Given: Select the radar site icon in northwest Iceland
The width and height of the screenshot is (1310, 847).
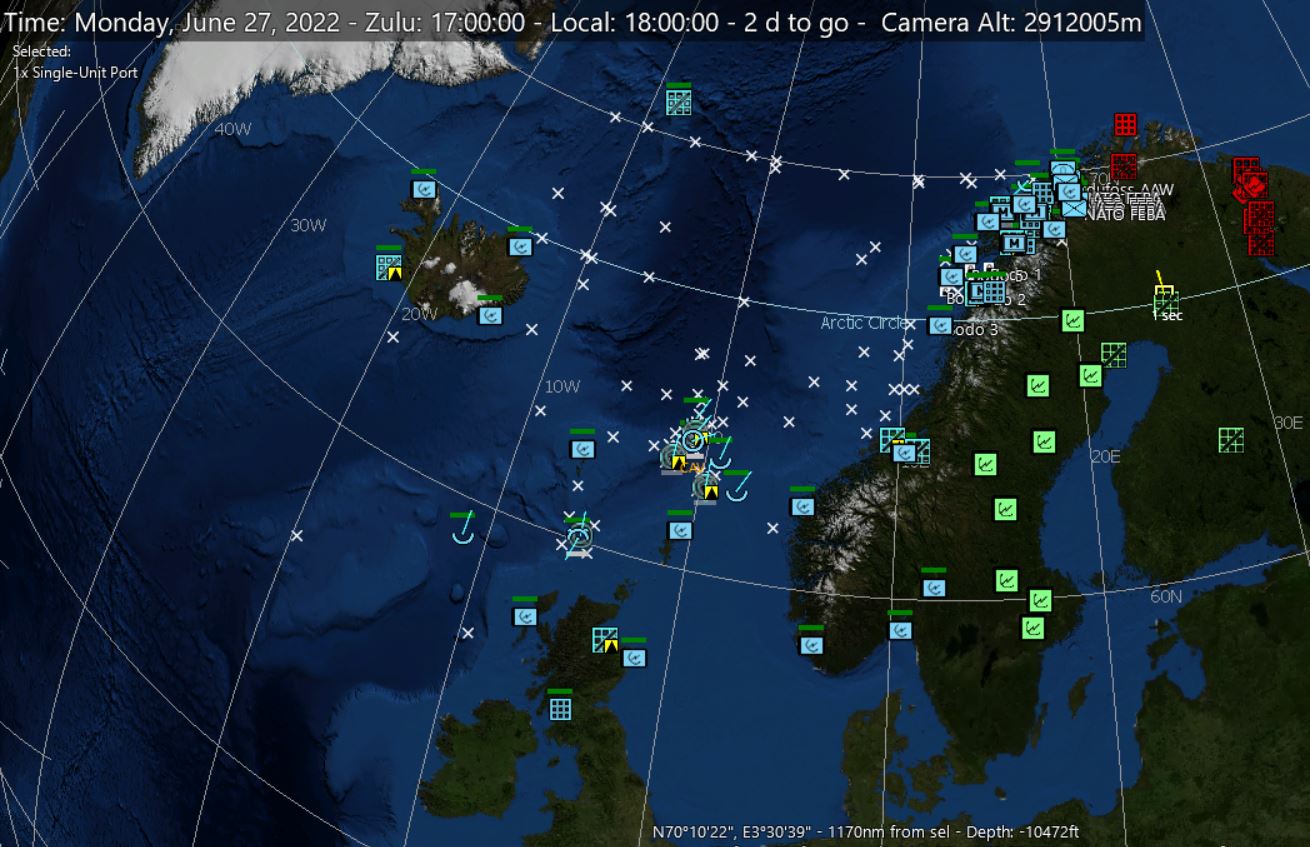Looking at the screenshot, I should (x=424, y=188).
